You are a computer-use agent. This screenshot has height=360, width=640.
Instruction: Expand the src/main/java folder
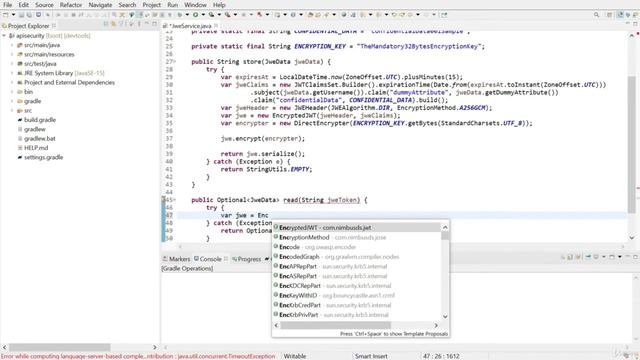pos(12,45)
